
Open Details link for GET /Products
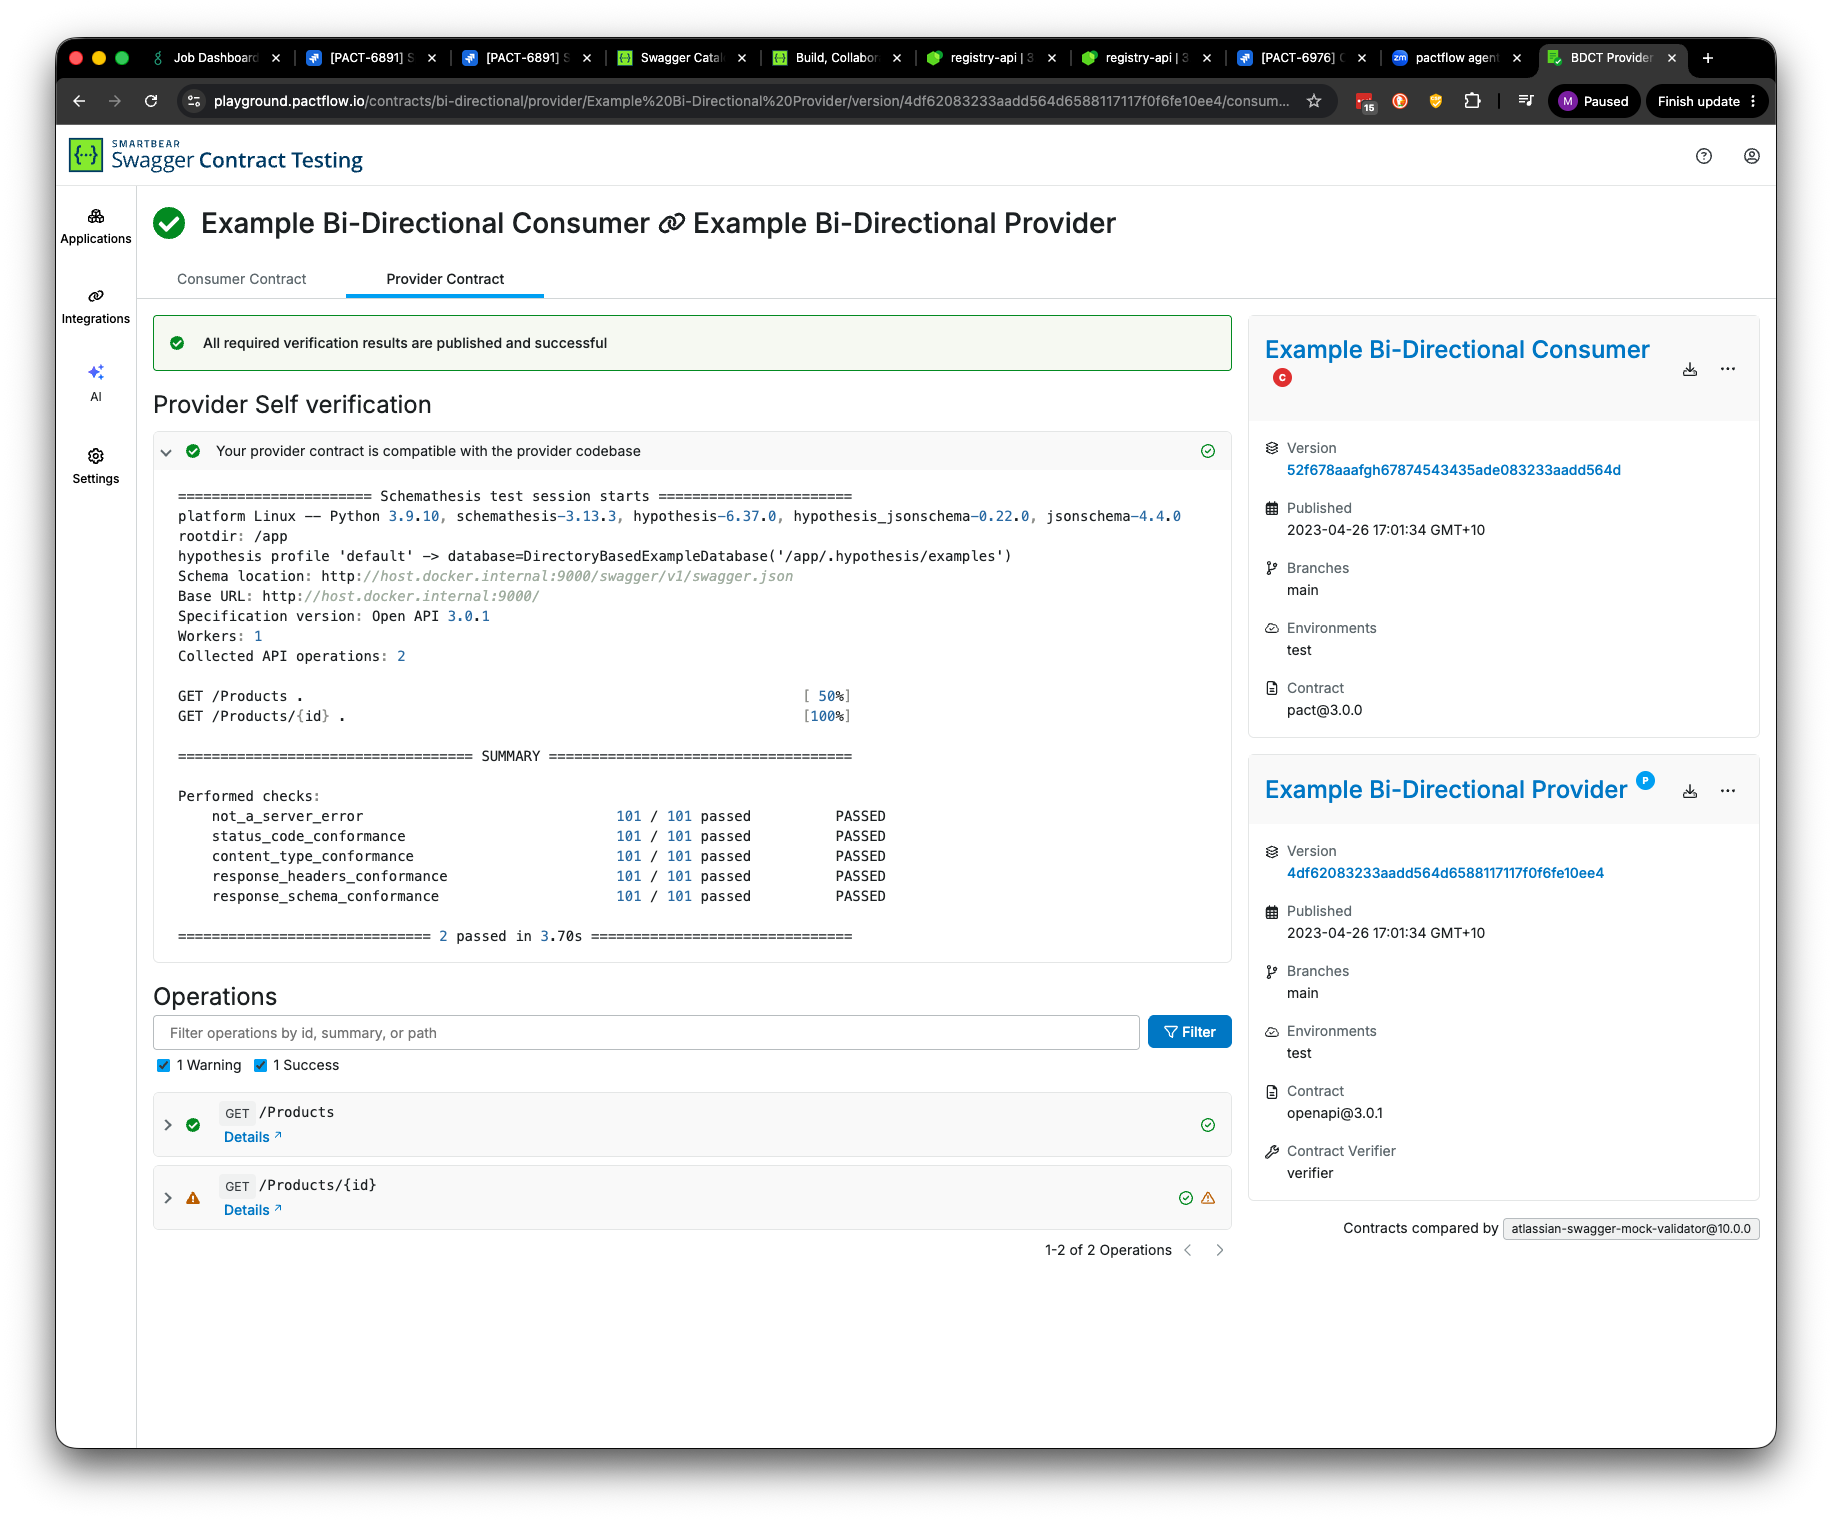[x=253, y=1137]
